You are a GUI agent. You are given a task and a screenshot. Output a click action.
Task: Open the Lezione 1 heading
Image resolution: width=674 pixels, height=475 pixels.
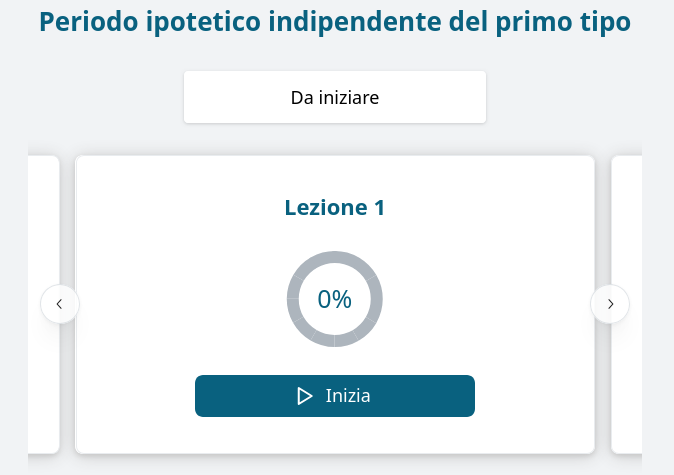click(335, 208)
